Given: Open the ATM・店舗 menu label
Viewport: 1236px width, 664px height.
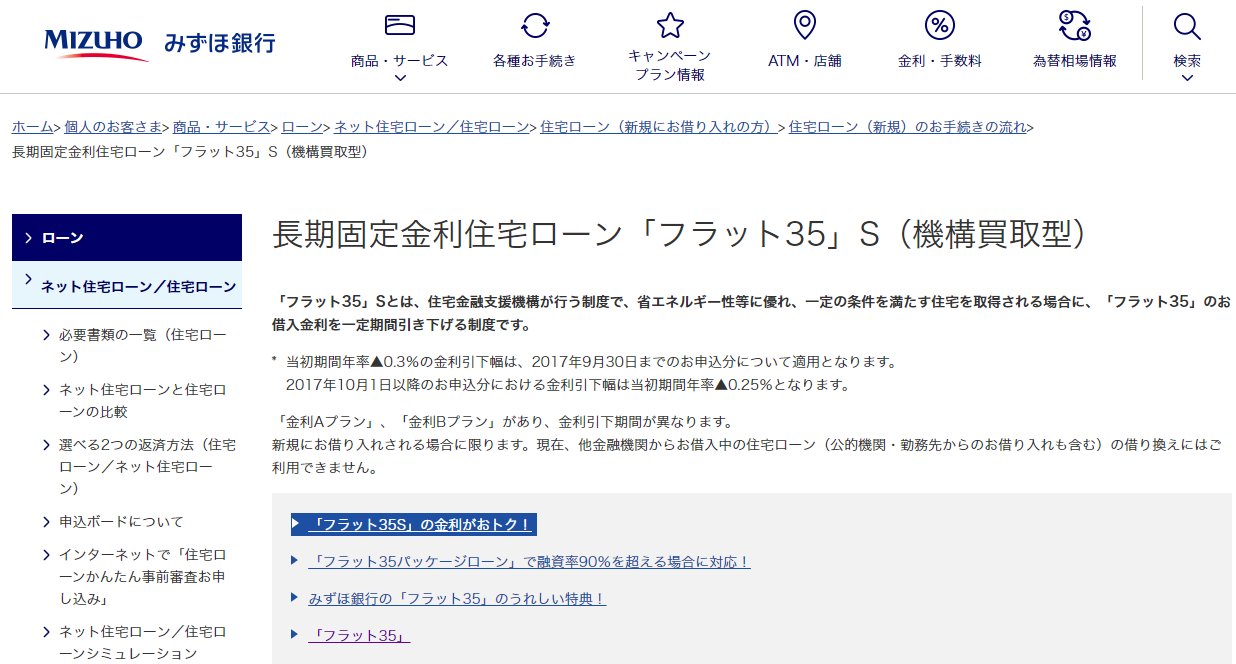Looking at the screenshot, I should 805,60.
